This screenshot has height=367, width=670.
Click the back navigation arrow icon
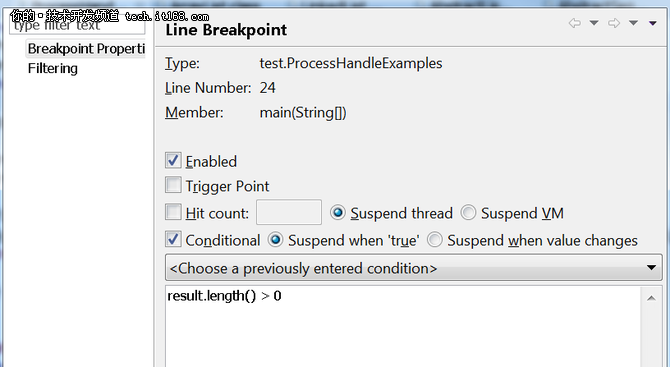tap(575, 23)
